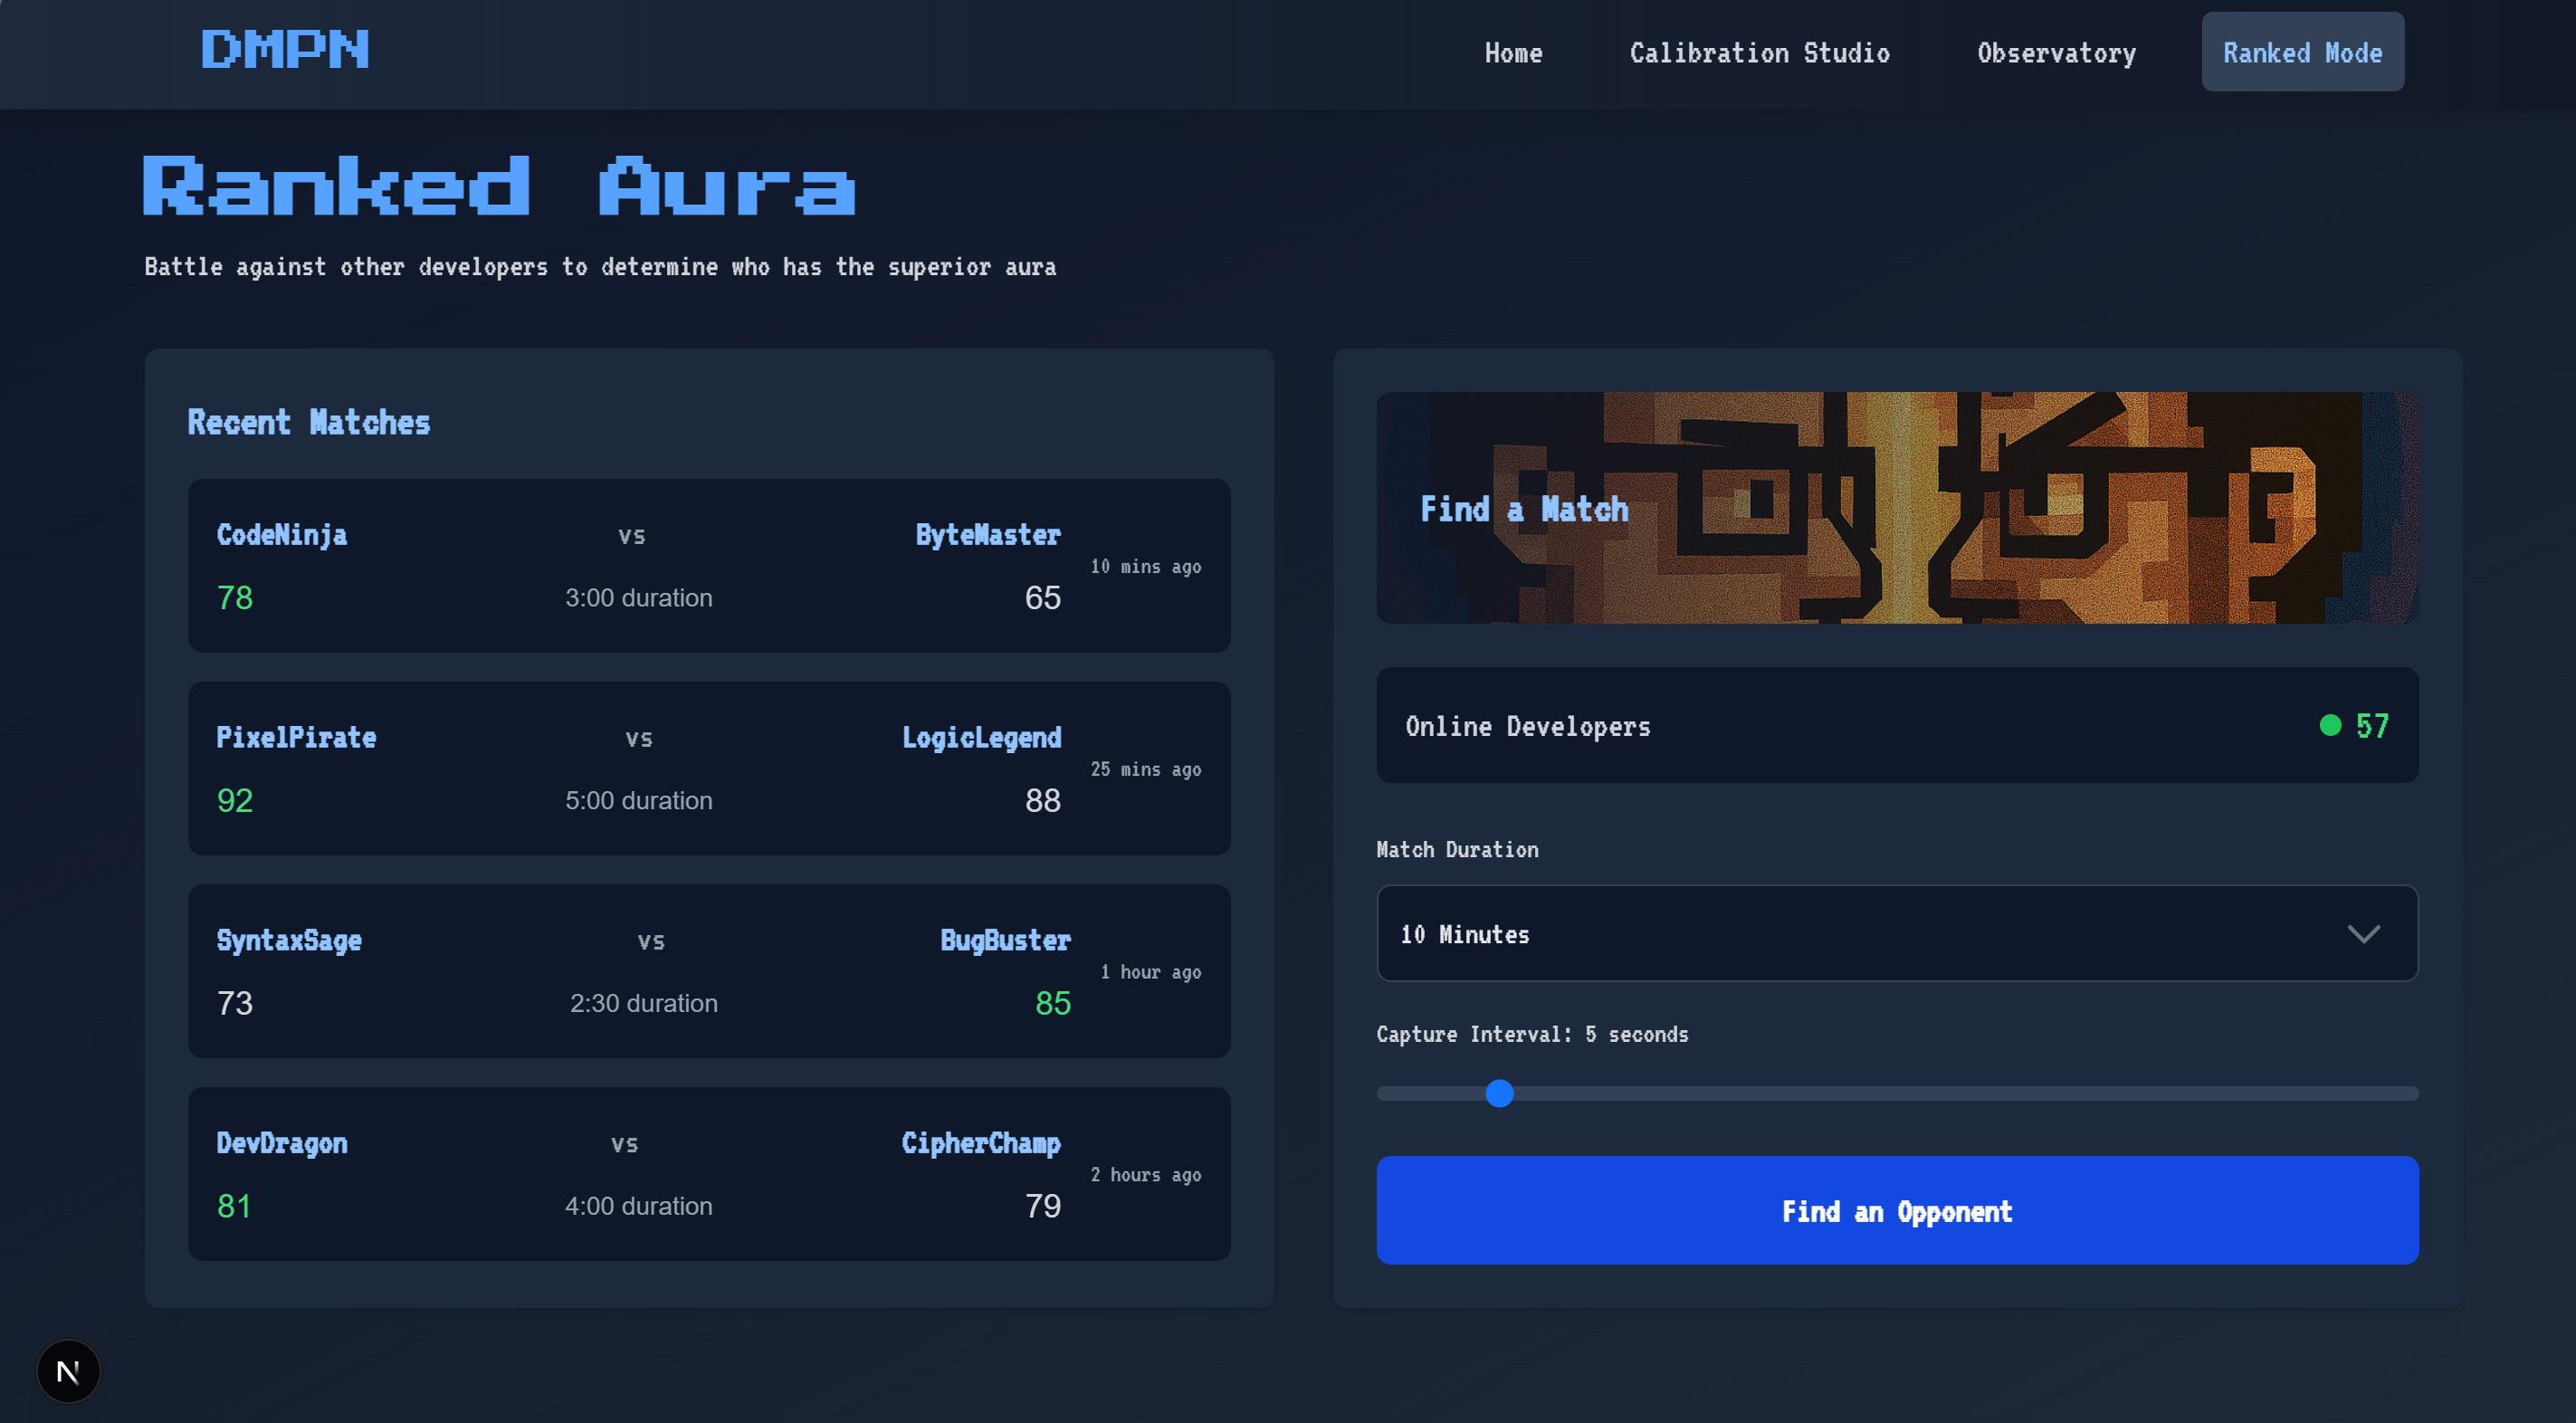2576x1423 pixels.
Task: Click the CipherChamp player name
Action: pos(980,1143)
